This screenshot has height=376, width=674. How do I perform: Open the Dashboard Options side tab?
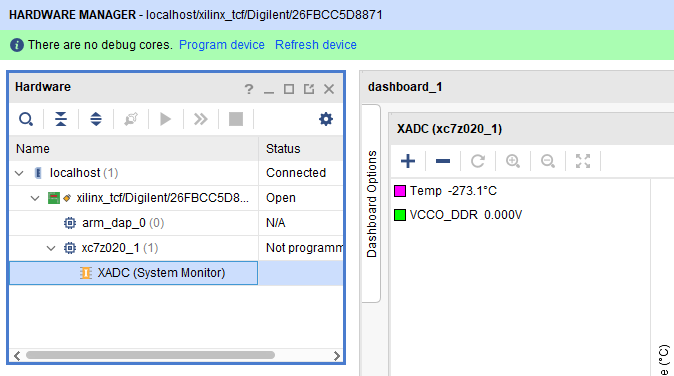click(x=371, y=204)
